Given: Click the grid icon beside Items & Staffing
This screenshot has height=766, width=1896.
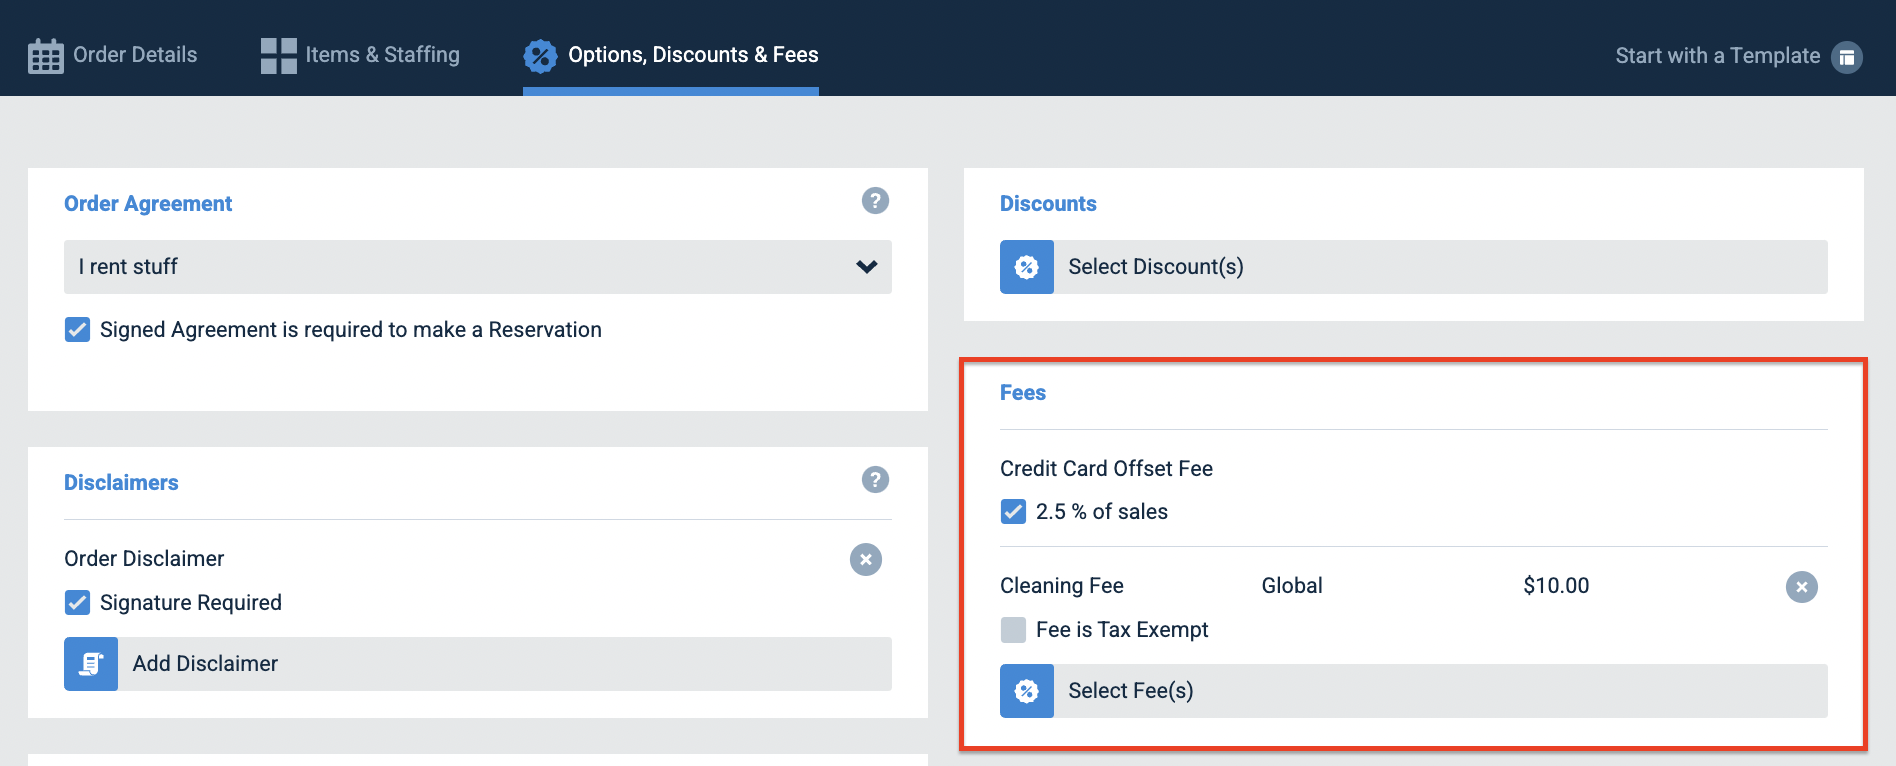Looking at the screenshot, I should tap(278, 56).
